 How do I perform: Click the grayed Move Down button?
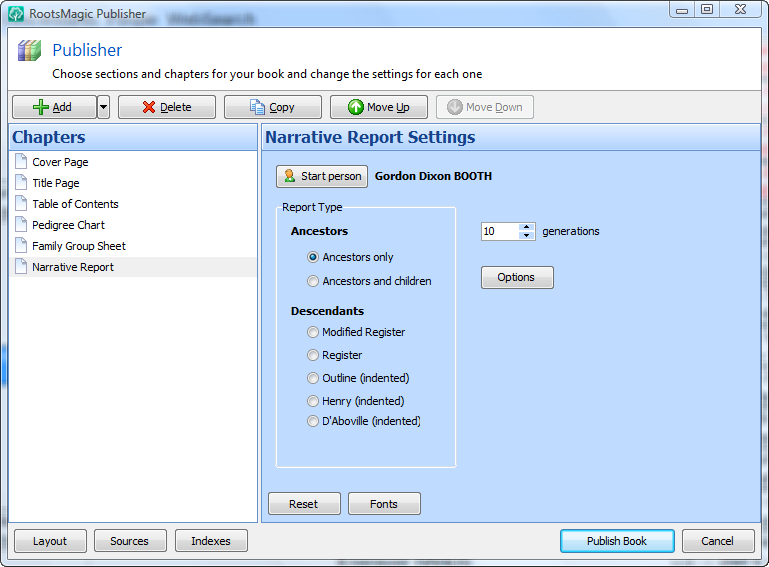point(485,107)
